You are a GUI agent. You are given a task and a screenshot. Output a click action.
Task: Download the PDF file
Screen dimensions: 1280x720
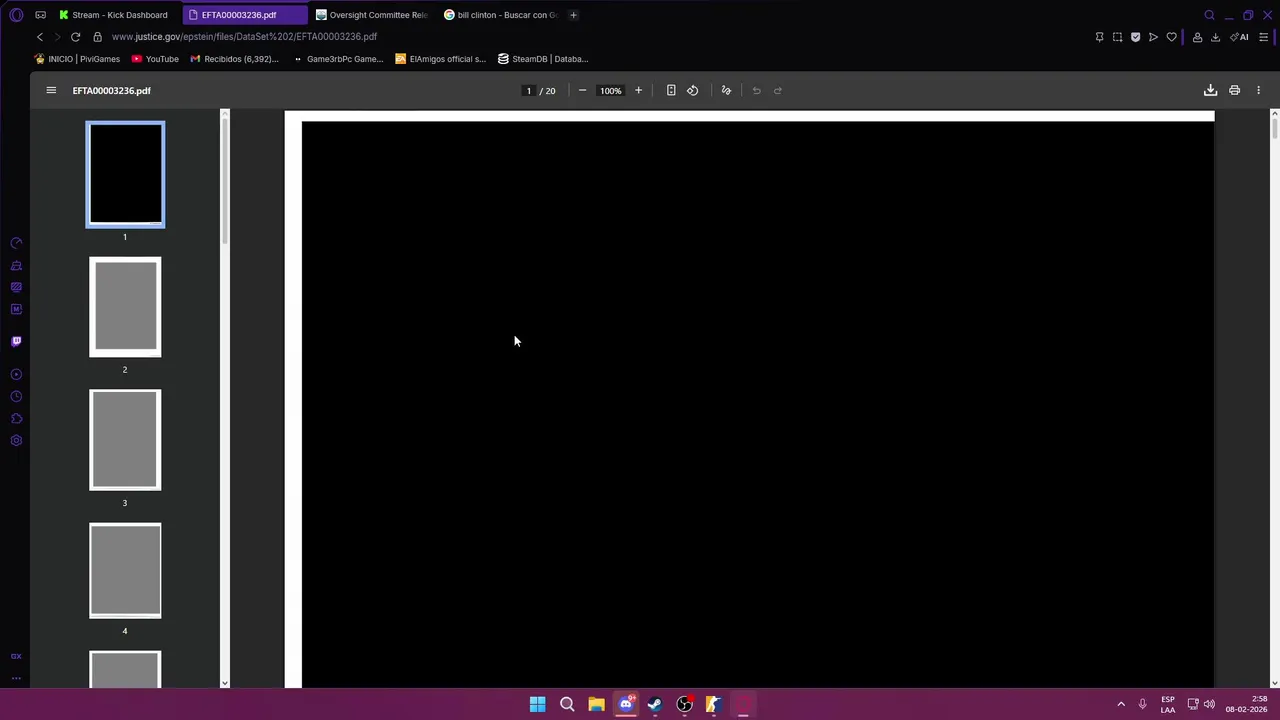1210,90
